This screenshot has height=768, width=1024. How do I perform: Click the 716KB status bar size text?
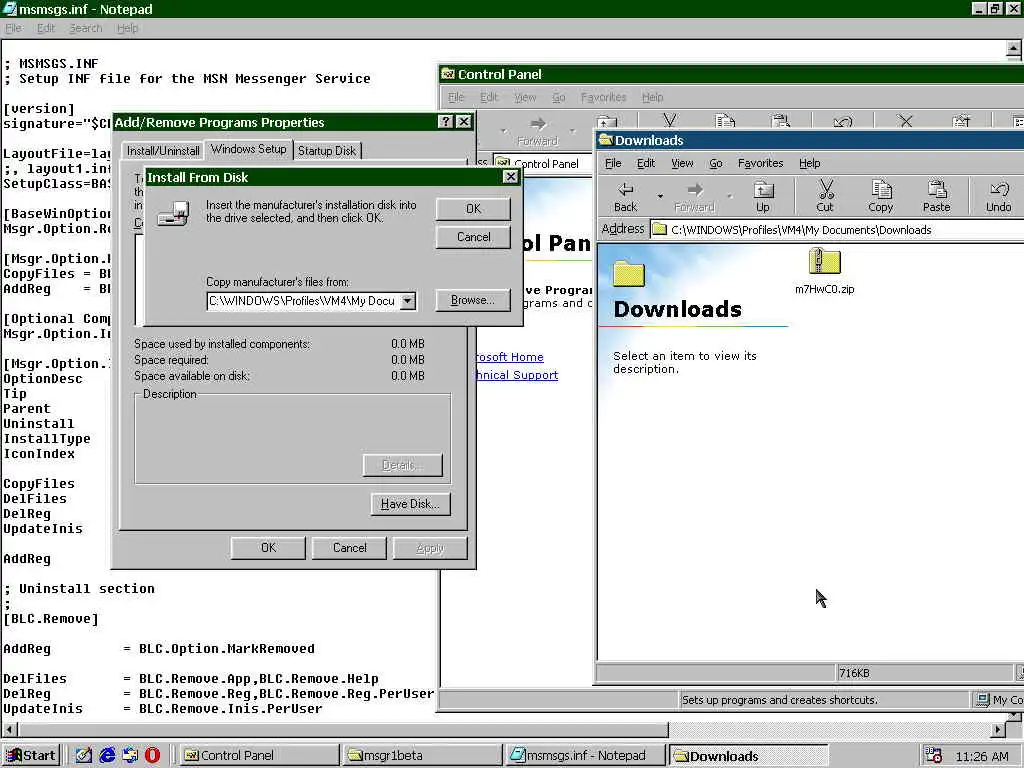click(x=854, y=673)
